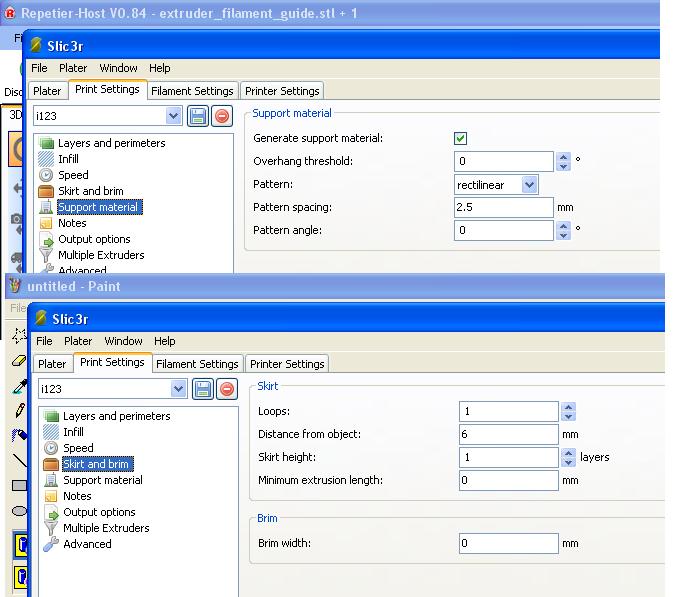Delete the i123 preset in lower Slic3r window

coord(227,389)
